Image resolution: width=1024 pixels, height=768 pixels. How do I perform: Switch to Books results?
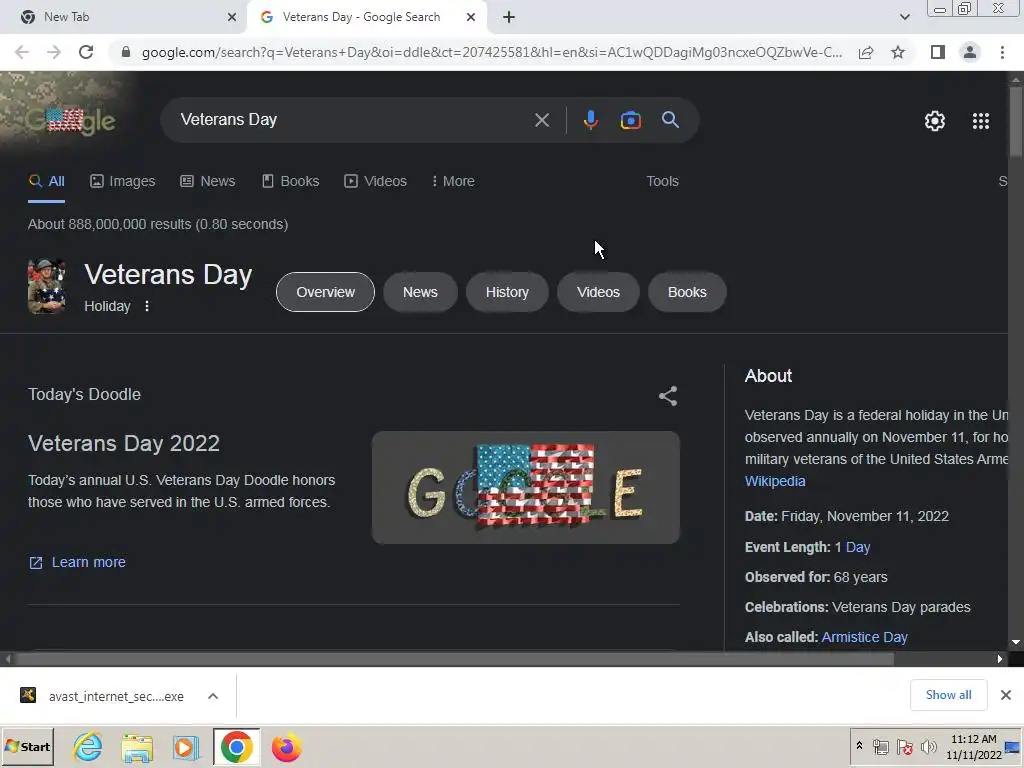coord(291,182)
